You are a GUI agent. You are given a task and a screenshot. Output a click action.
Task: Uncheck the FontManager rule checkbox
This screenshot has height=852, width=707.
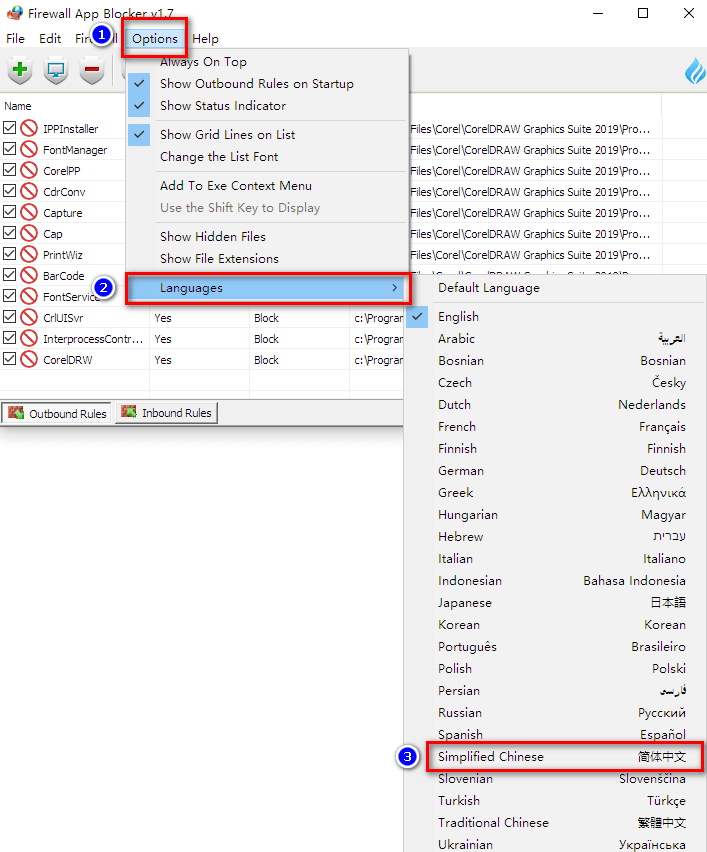9,149
